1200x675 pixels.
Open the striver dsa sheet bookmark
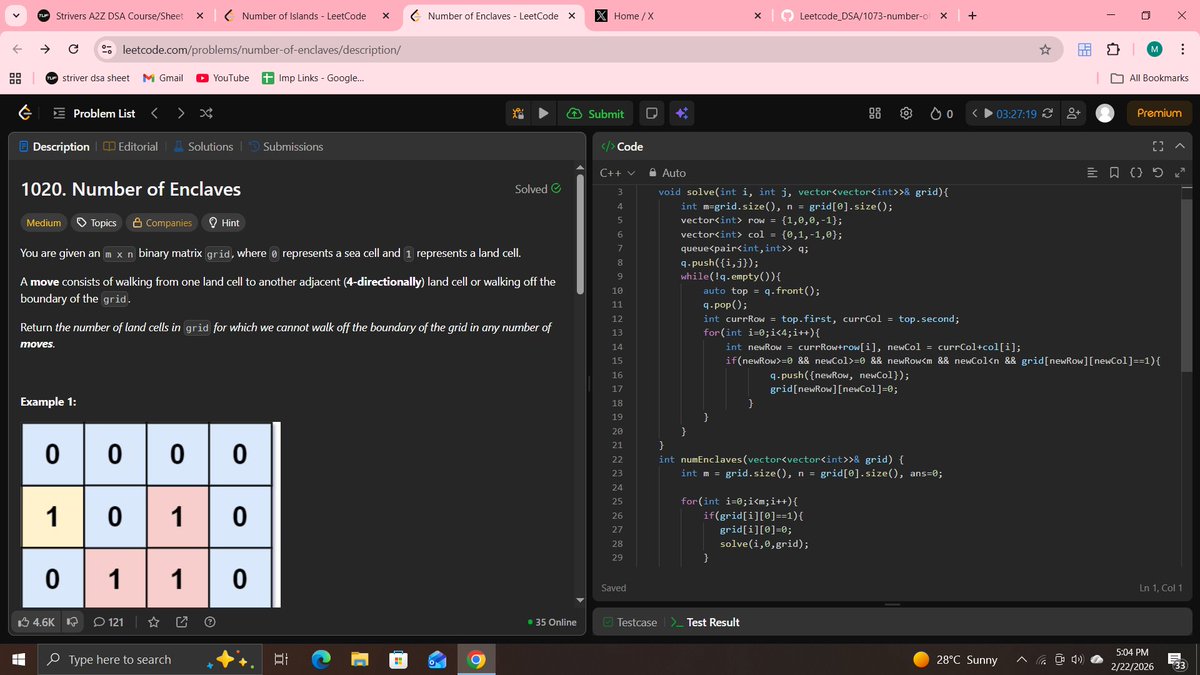(86, 78)
